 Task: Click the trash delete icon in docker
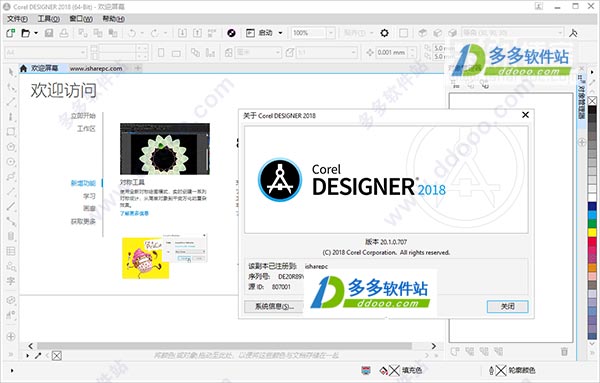coord(564,351)
